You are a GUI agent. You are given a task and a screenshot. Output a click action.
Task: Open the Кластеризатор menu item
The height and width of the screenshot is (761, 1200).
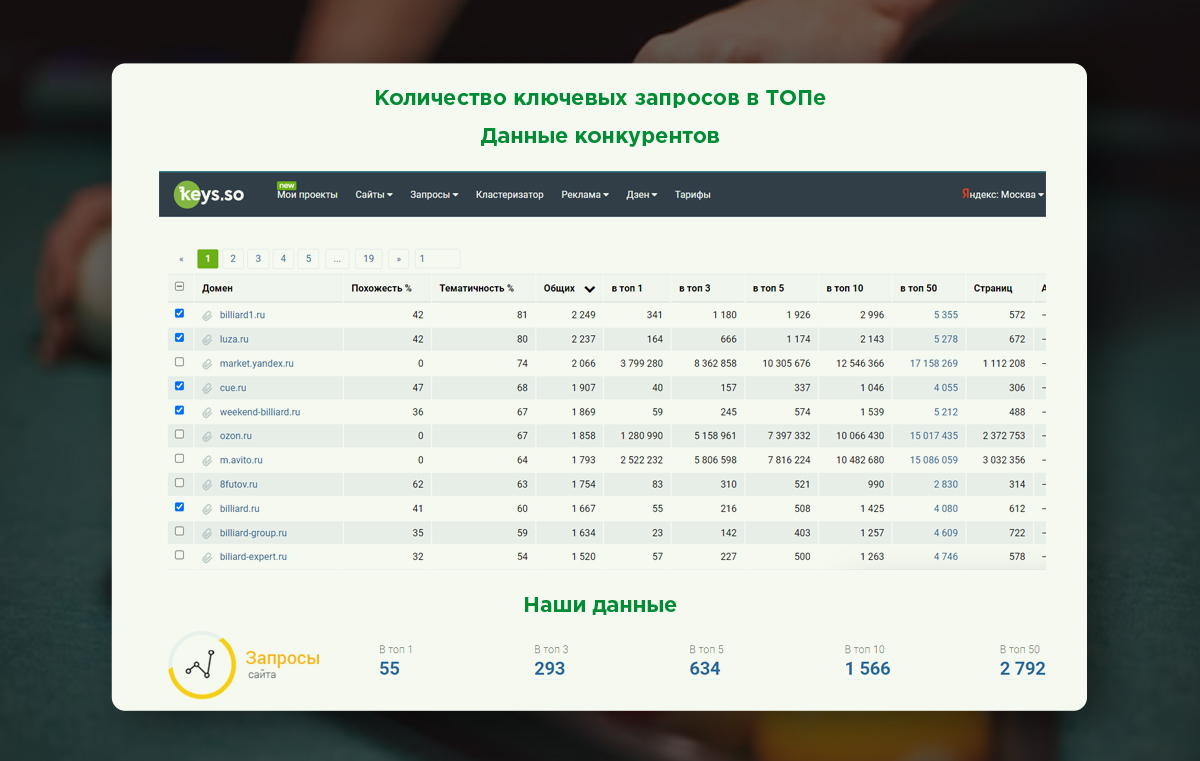[x=509, y=195]
